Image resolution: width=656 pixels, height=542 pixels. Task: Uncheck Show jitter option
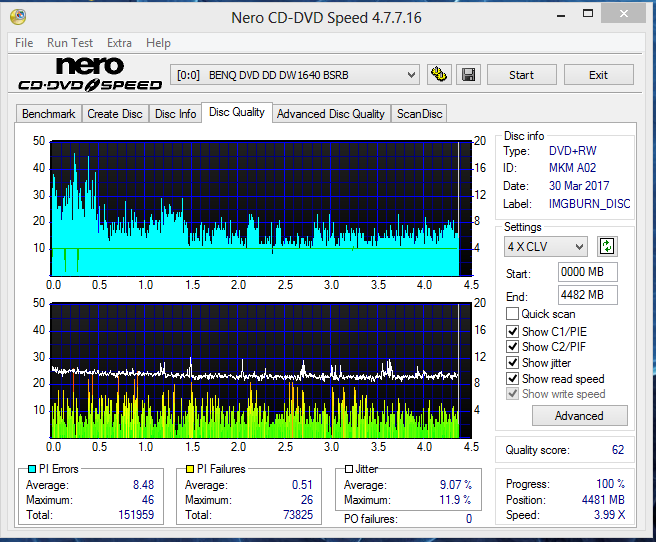(x=512, y=363)
